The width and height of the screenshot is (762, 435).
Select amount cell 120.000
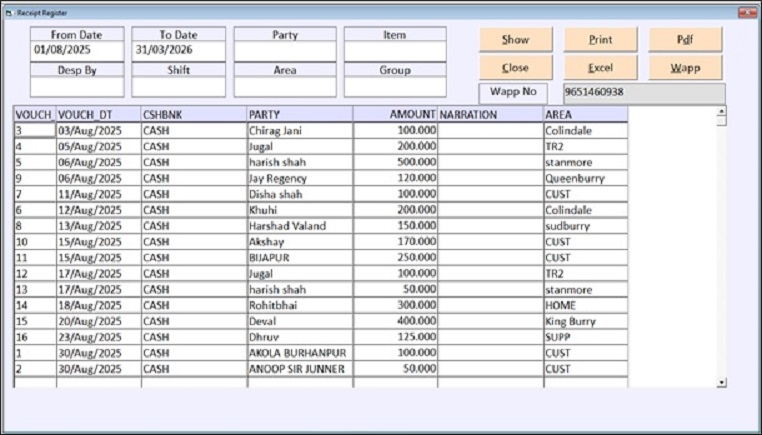coord(395,178)
